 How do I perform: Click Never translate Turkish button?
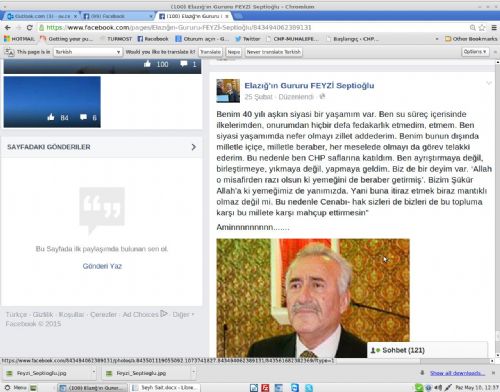pos(274,52)
